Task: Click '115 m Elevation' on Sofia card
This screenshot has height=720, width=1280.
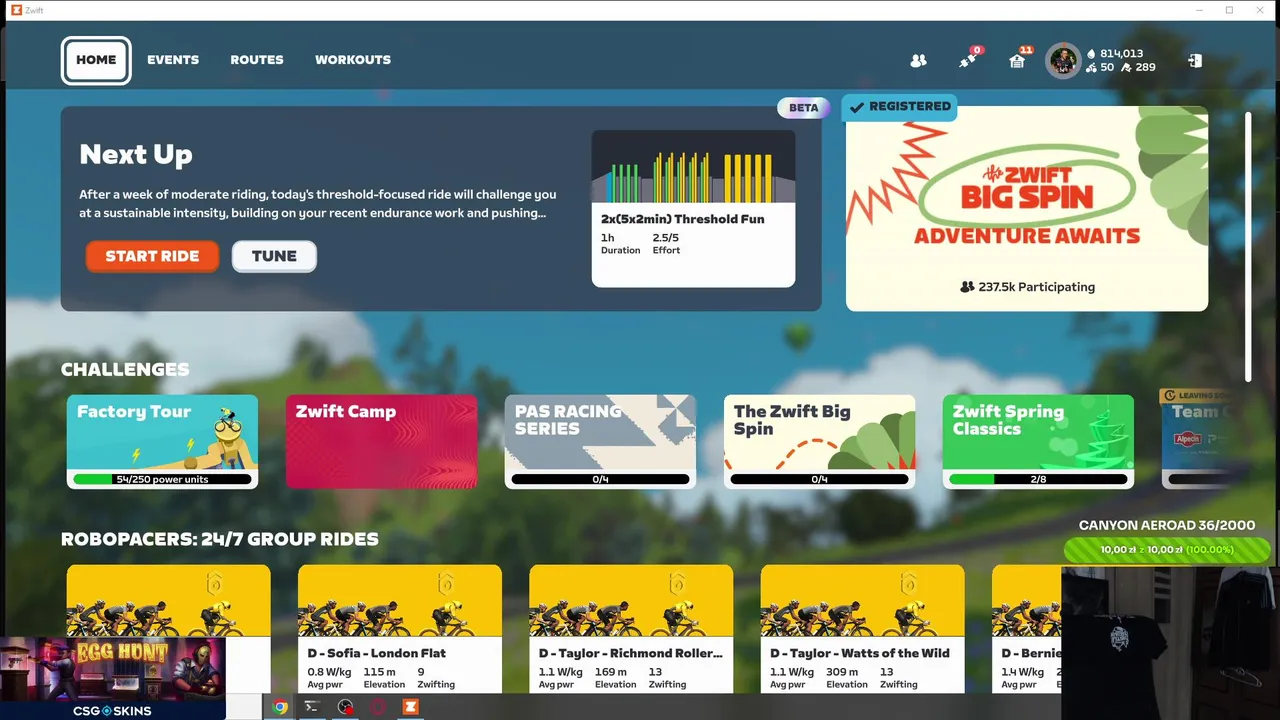Action: (384, 678)
